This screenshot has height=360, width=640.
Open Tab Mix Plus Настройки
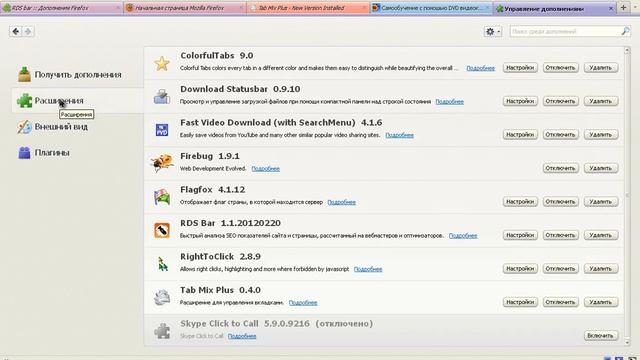coord(520,302)
